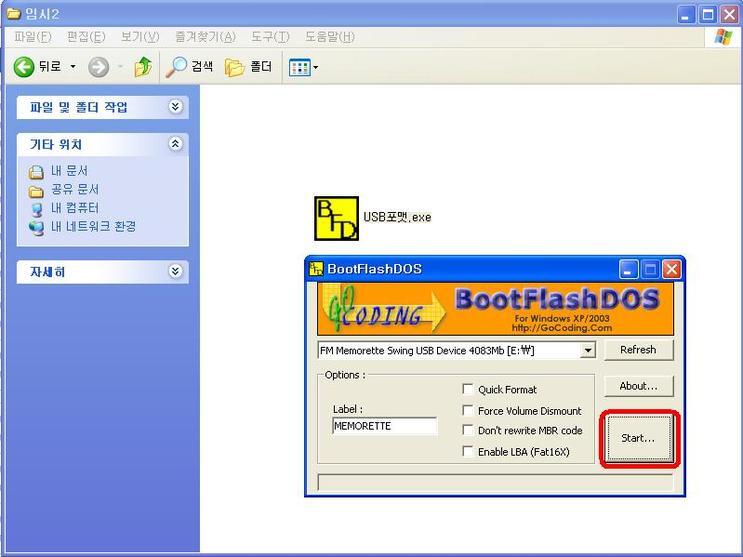Click the Label field containing MEMORETTE

click(385, 426)
